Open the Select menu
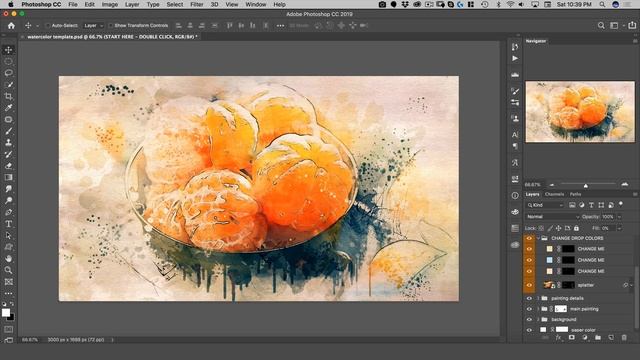The height and width of the screenshot is (360, 640). 175,4
